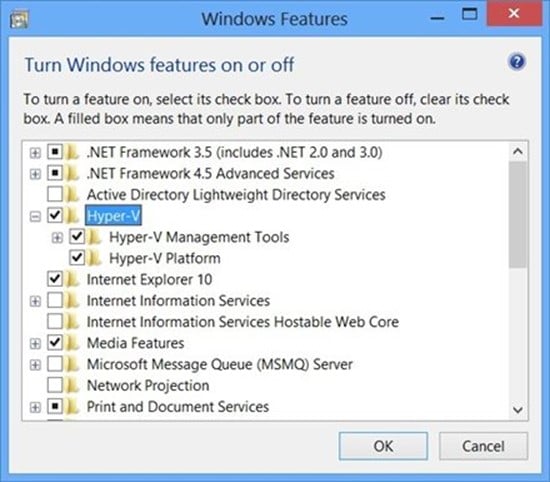Confirm changes with the OK button
Viewport: 550px width, 482px height.
pyautogui.click(x=383, y=446)
